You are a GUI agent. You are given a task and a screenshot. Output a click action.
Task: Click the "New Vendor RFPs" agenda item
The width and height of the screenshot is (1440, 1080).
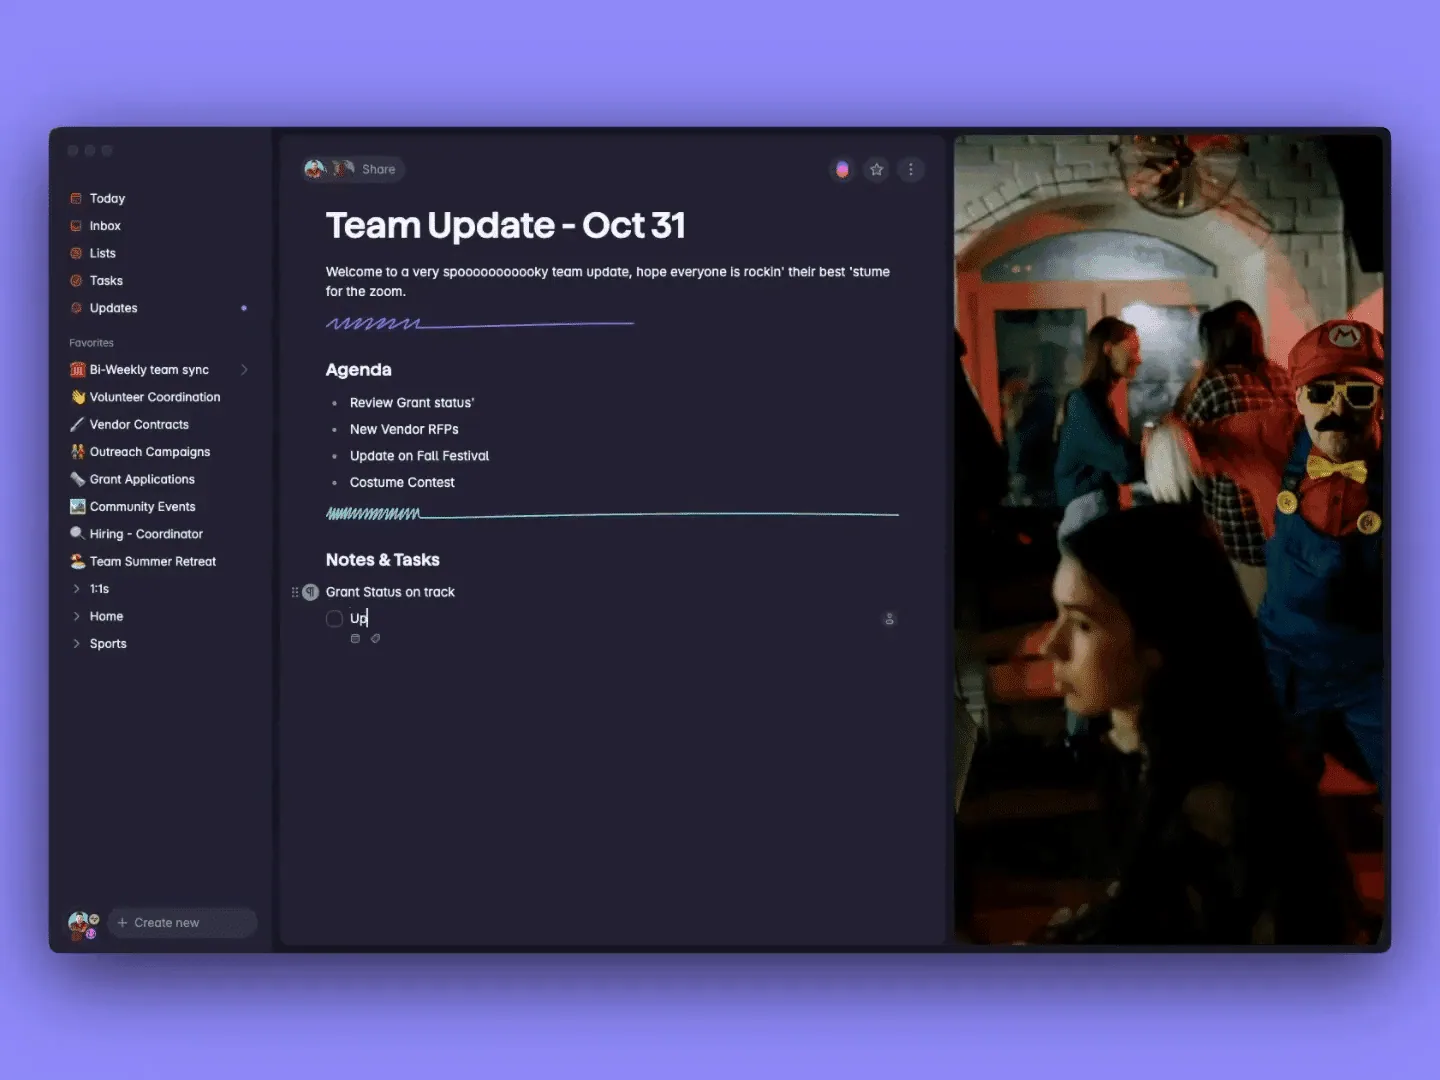pyautogui.click(x=404, y=430)
